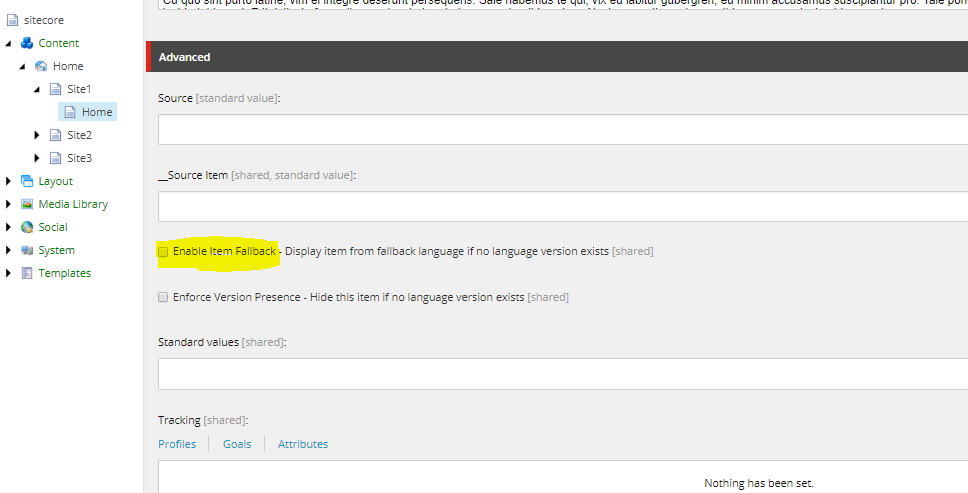Click the Layout icon
The width and height of the screenshot is (968, 493).
pos(27,181)
